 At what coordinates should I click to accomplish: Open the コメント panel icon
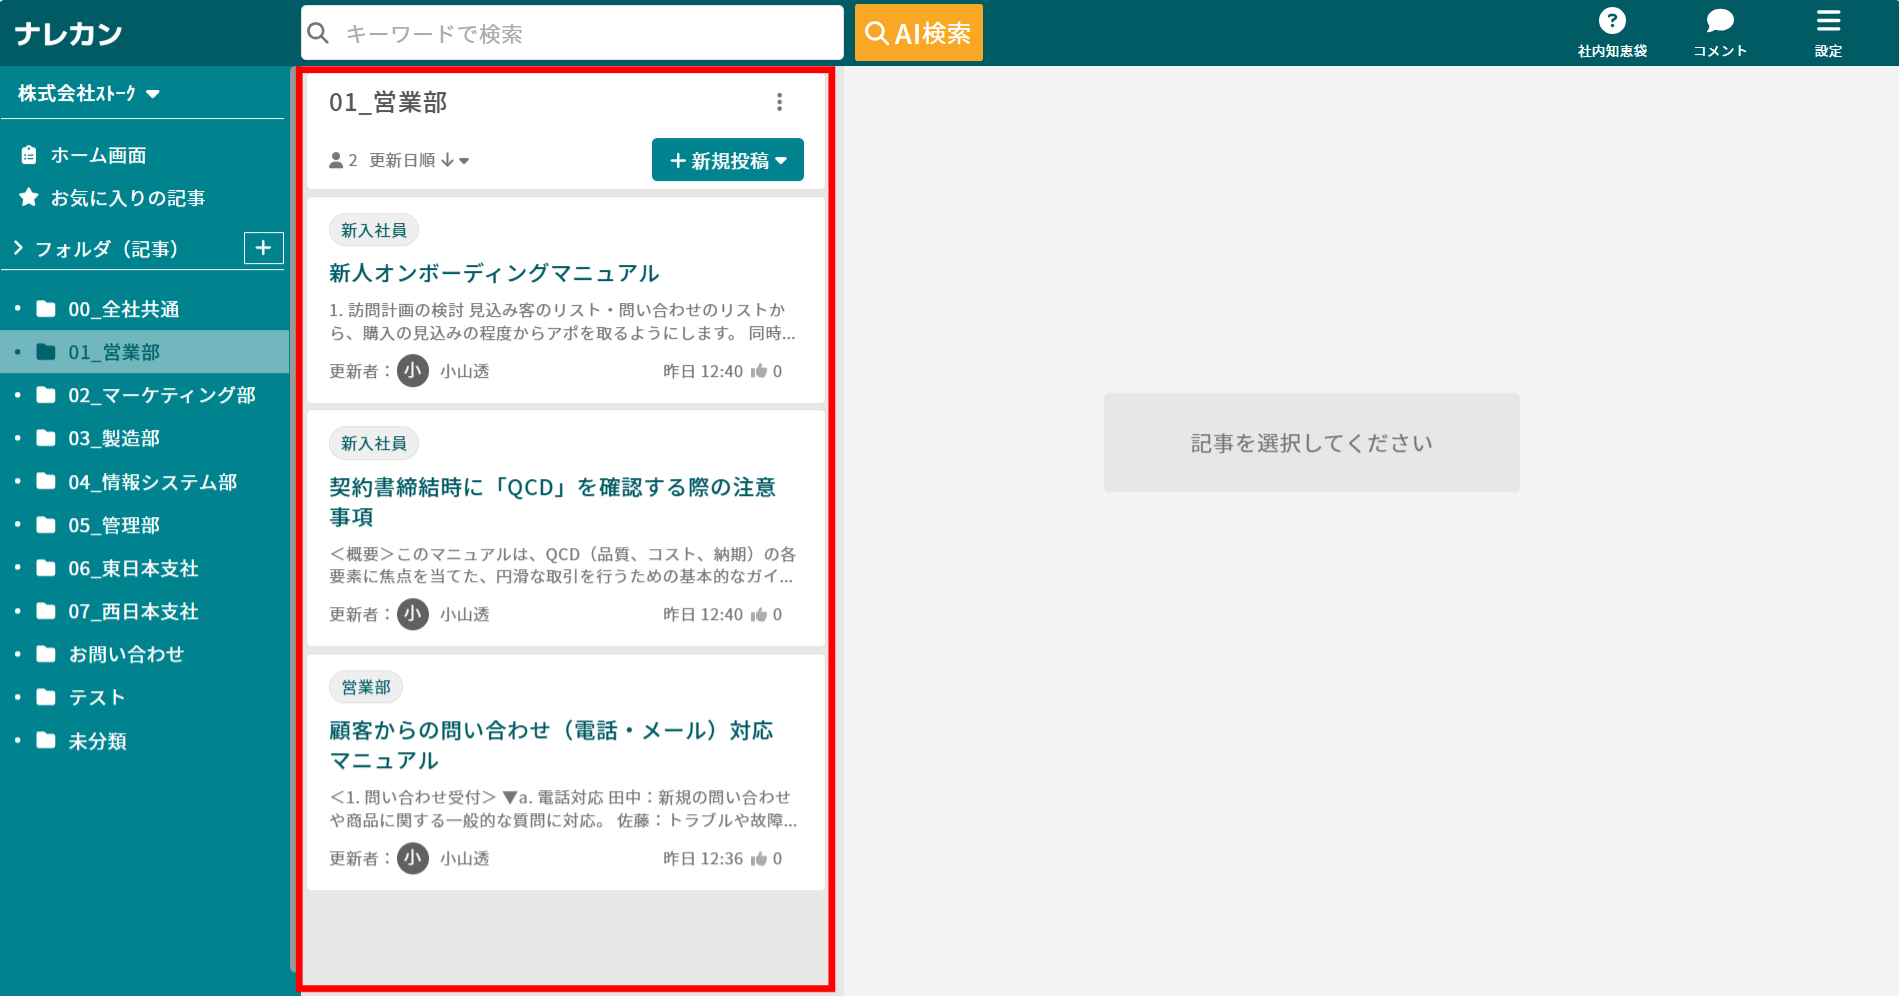pos(1718,19)
